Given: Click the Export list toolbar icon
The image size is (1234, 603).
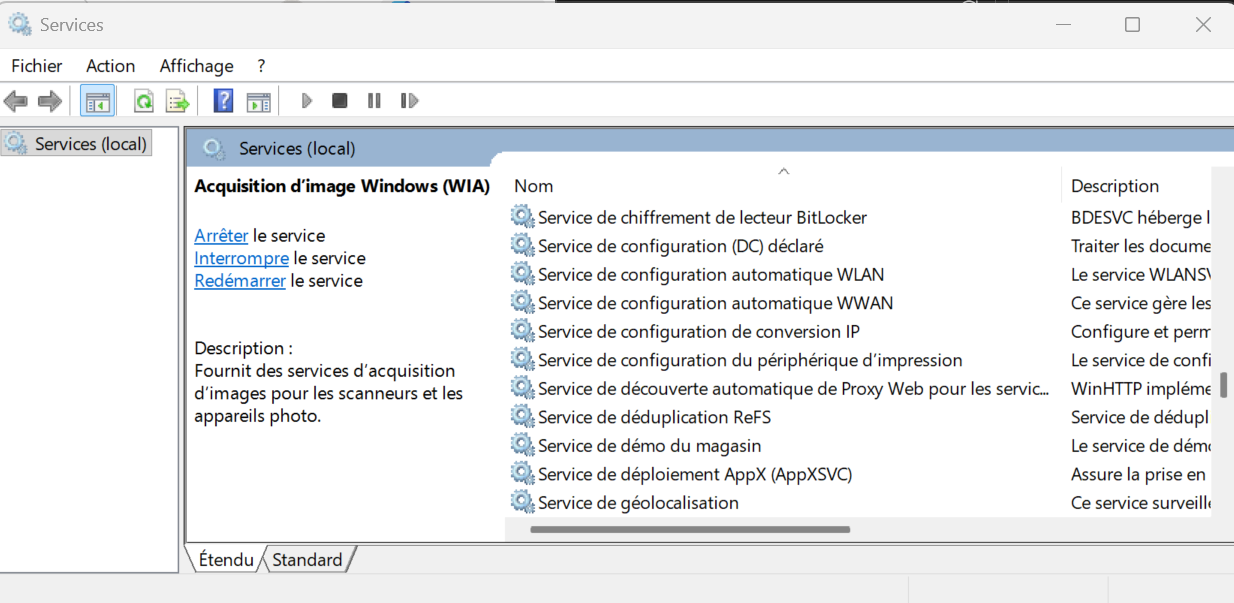Looking at the screenshot, I should click(x=177, y=101).
